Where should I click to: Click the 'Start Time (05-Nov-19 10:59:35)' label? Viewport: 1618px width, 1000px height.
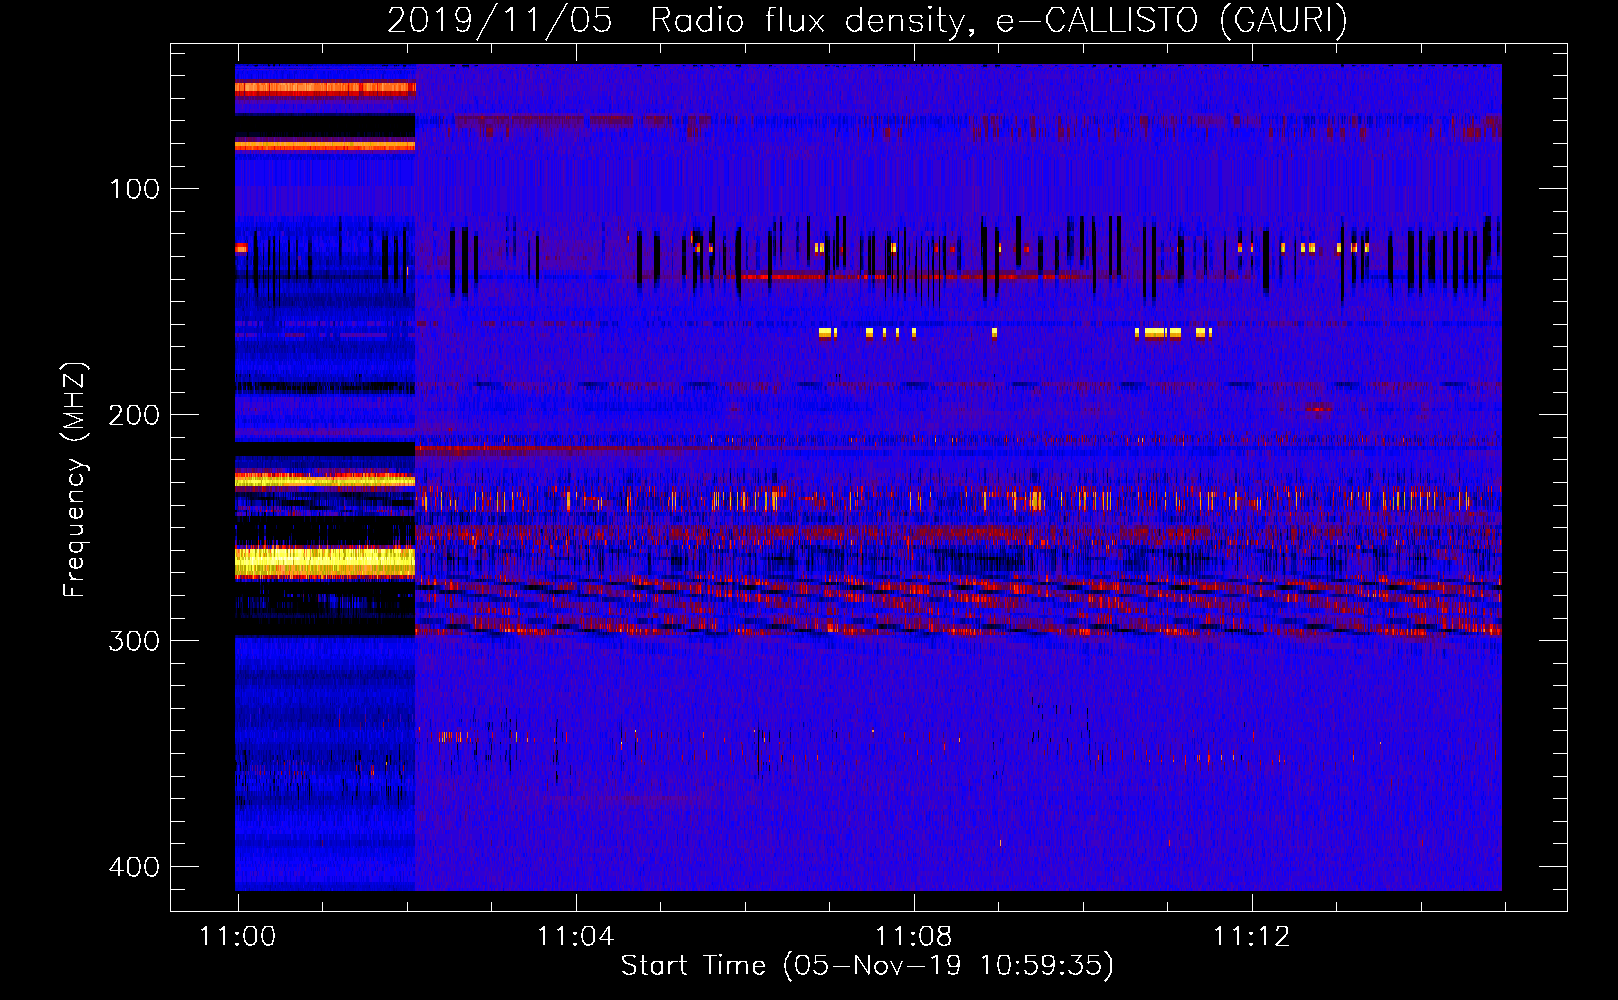coord(867,965)
